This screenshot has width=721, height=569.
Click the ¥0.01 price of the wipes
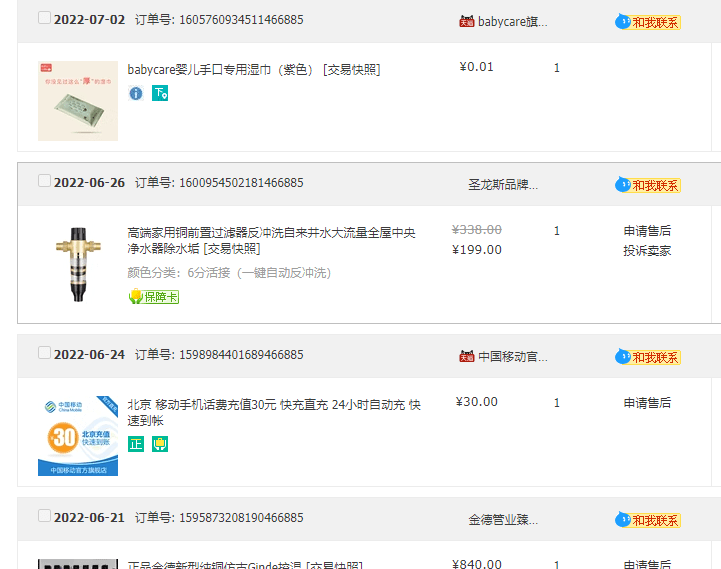pos(476,67)
